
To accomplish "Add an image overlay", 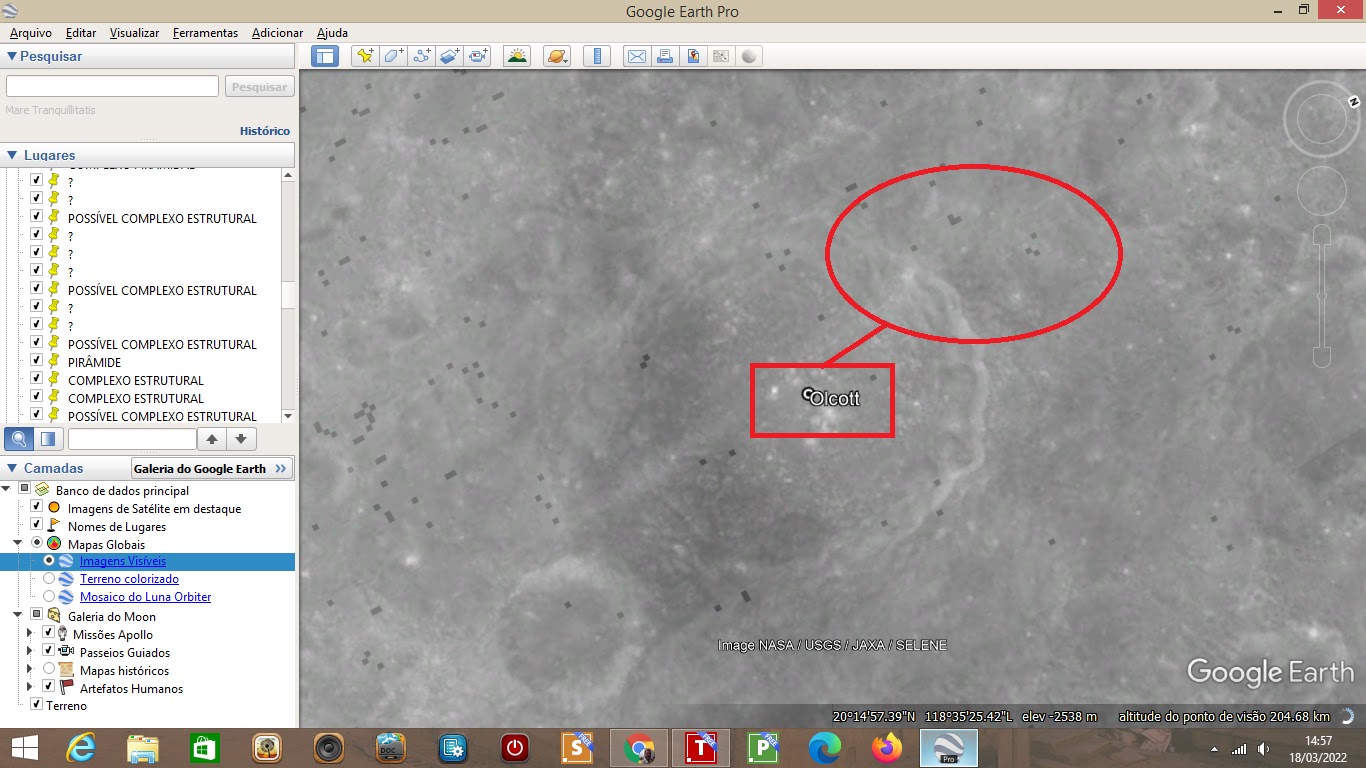I will (449, 56).
